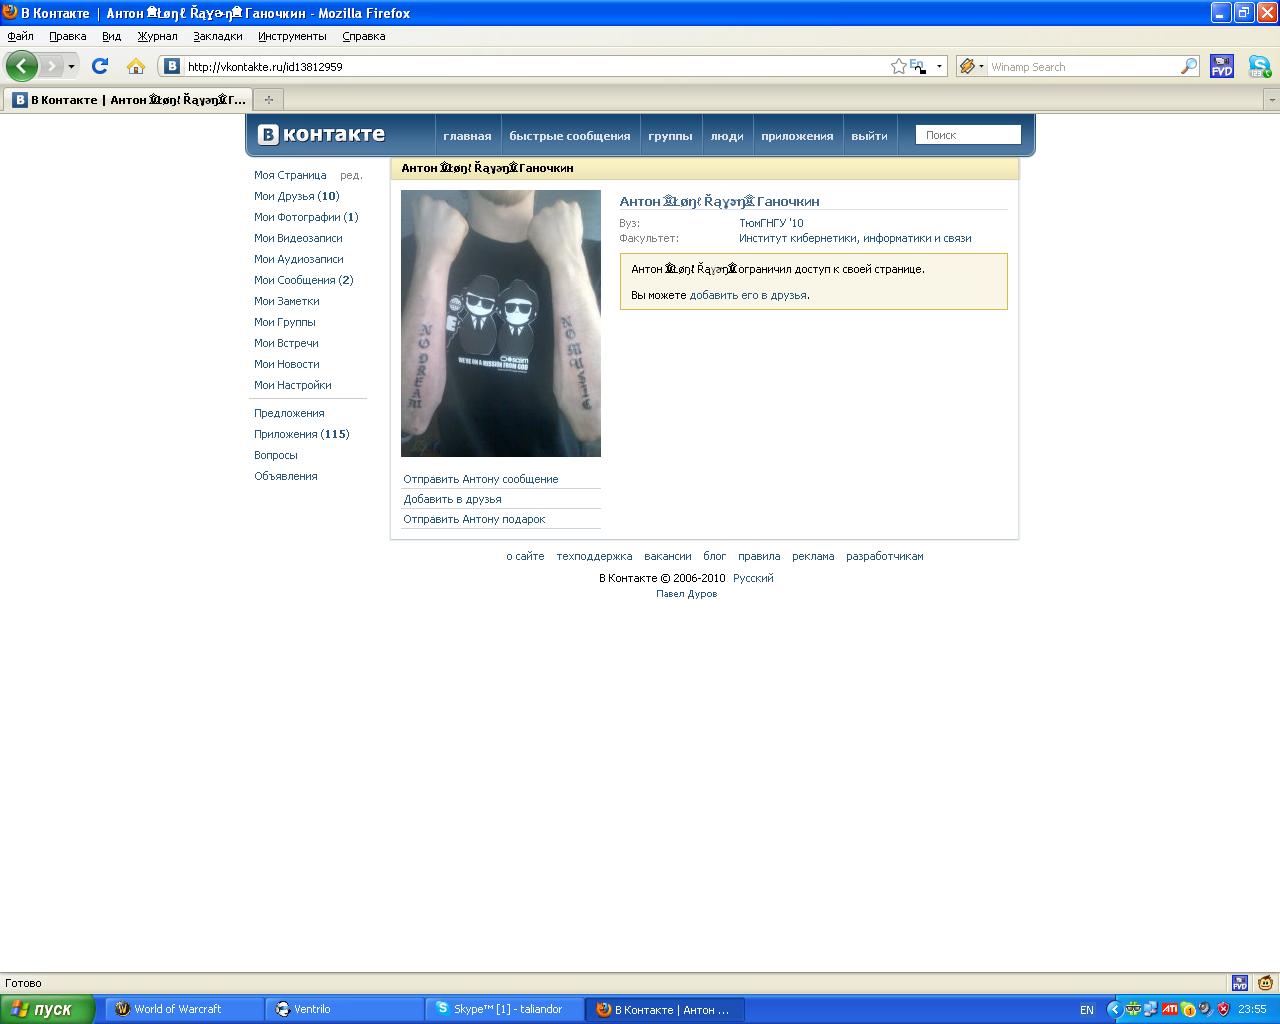Expand the address bar URL history dropdown
The height and width of the screenshot is (1024, 1280).
pos(939,66)
